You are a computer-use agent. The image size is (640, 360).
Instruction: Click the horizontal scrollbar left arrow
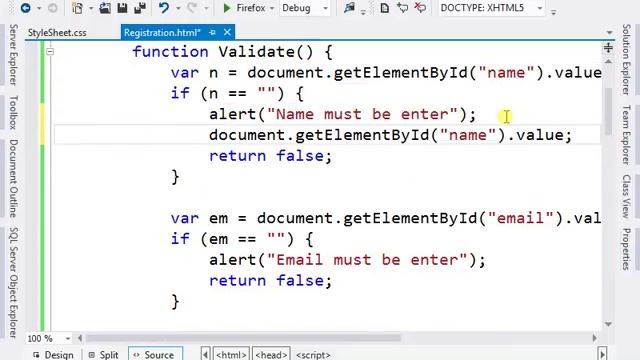(x=80, y=338)
